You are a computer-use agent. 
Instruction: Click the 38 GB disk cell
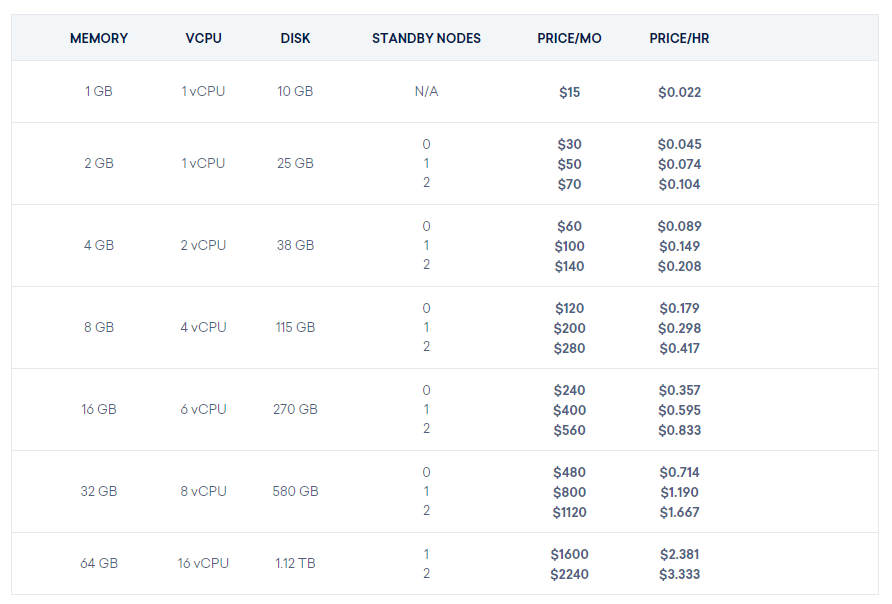coord(295,245)
